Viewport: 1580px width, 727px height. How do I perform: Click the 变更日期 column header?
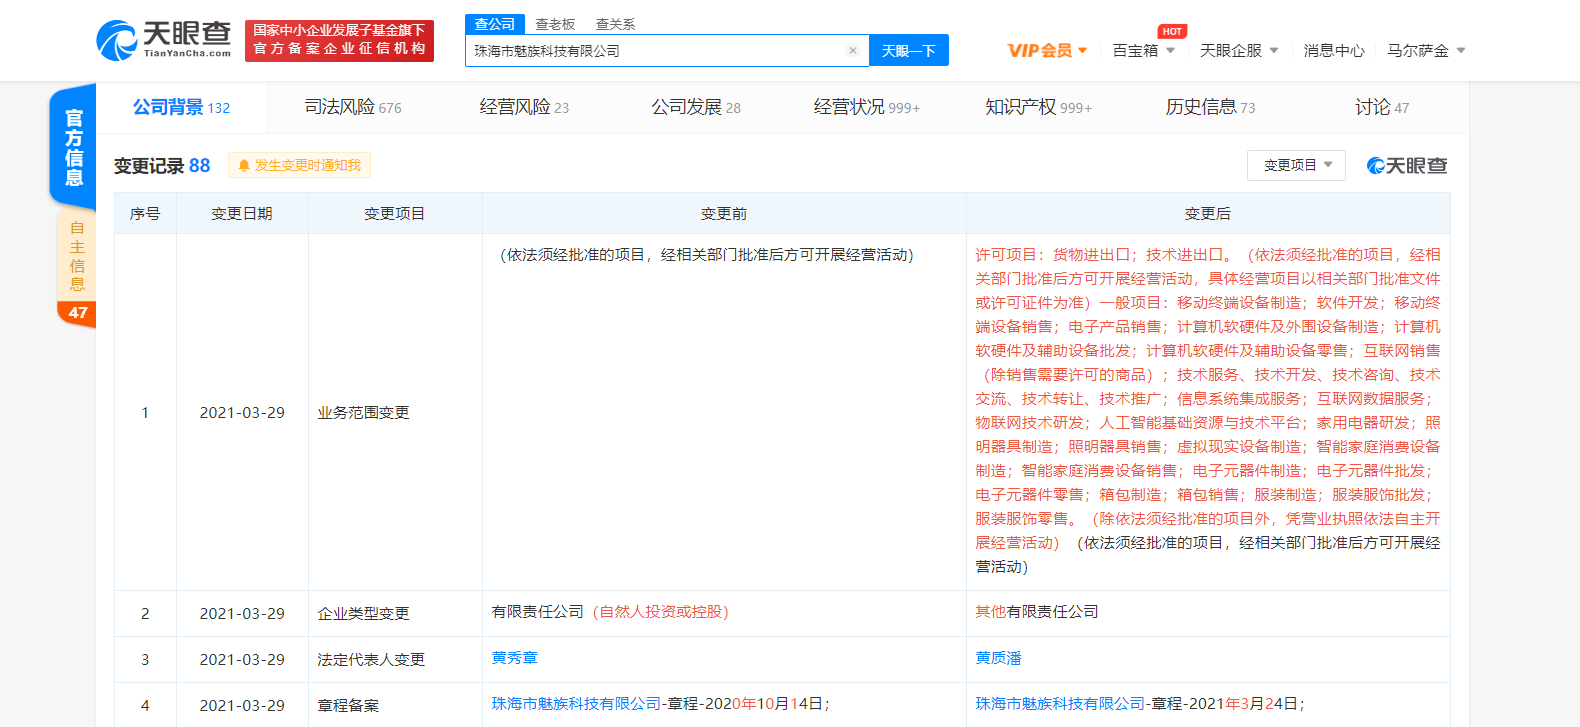(242, 214)
